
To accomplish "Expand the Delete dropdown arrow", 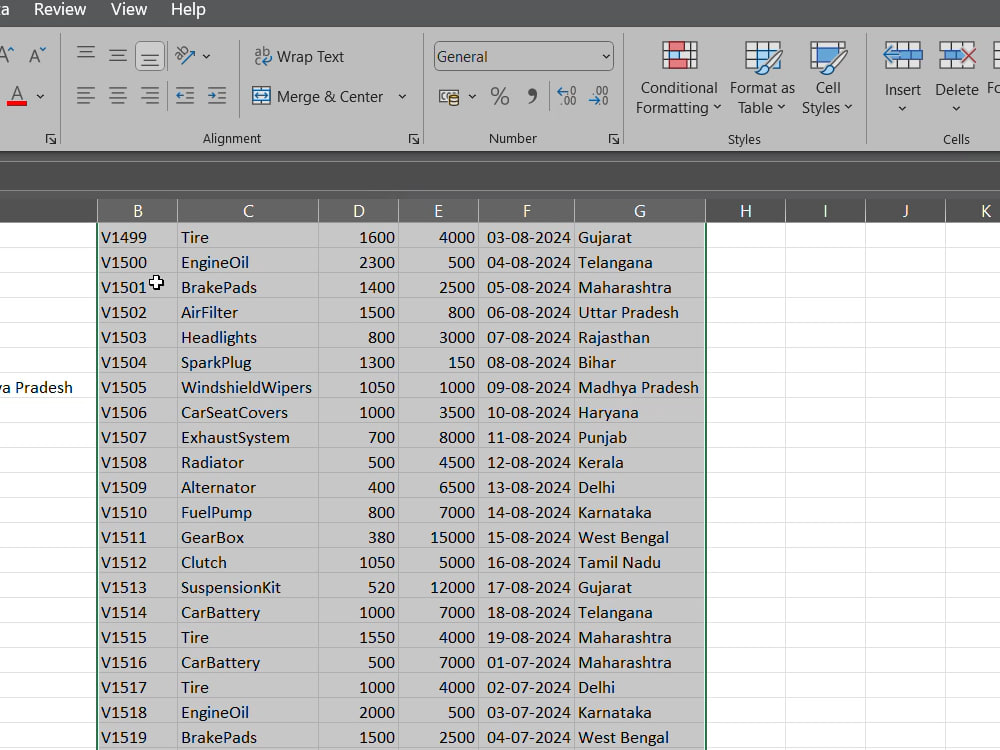I will click(x=956, y=108).
